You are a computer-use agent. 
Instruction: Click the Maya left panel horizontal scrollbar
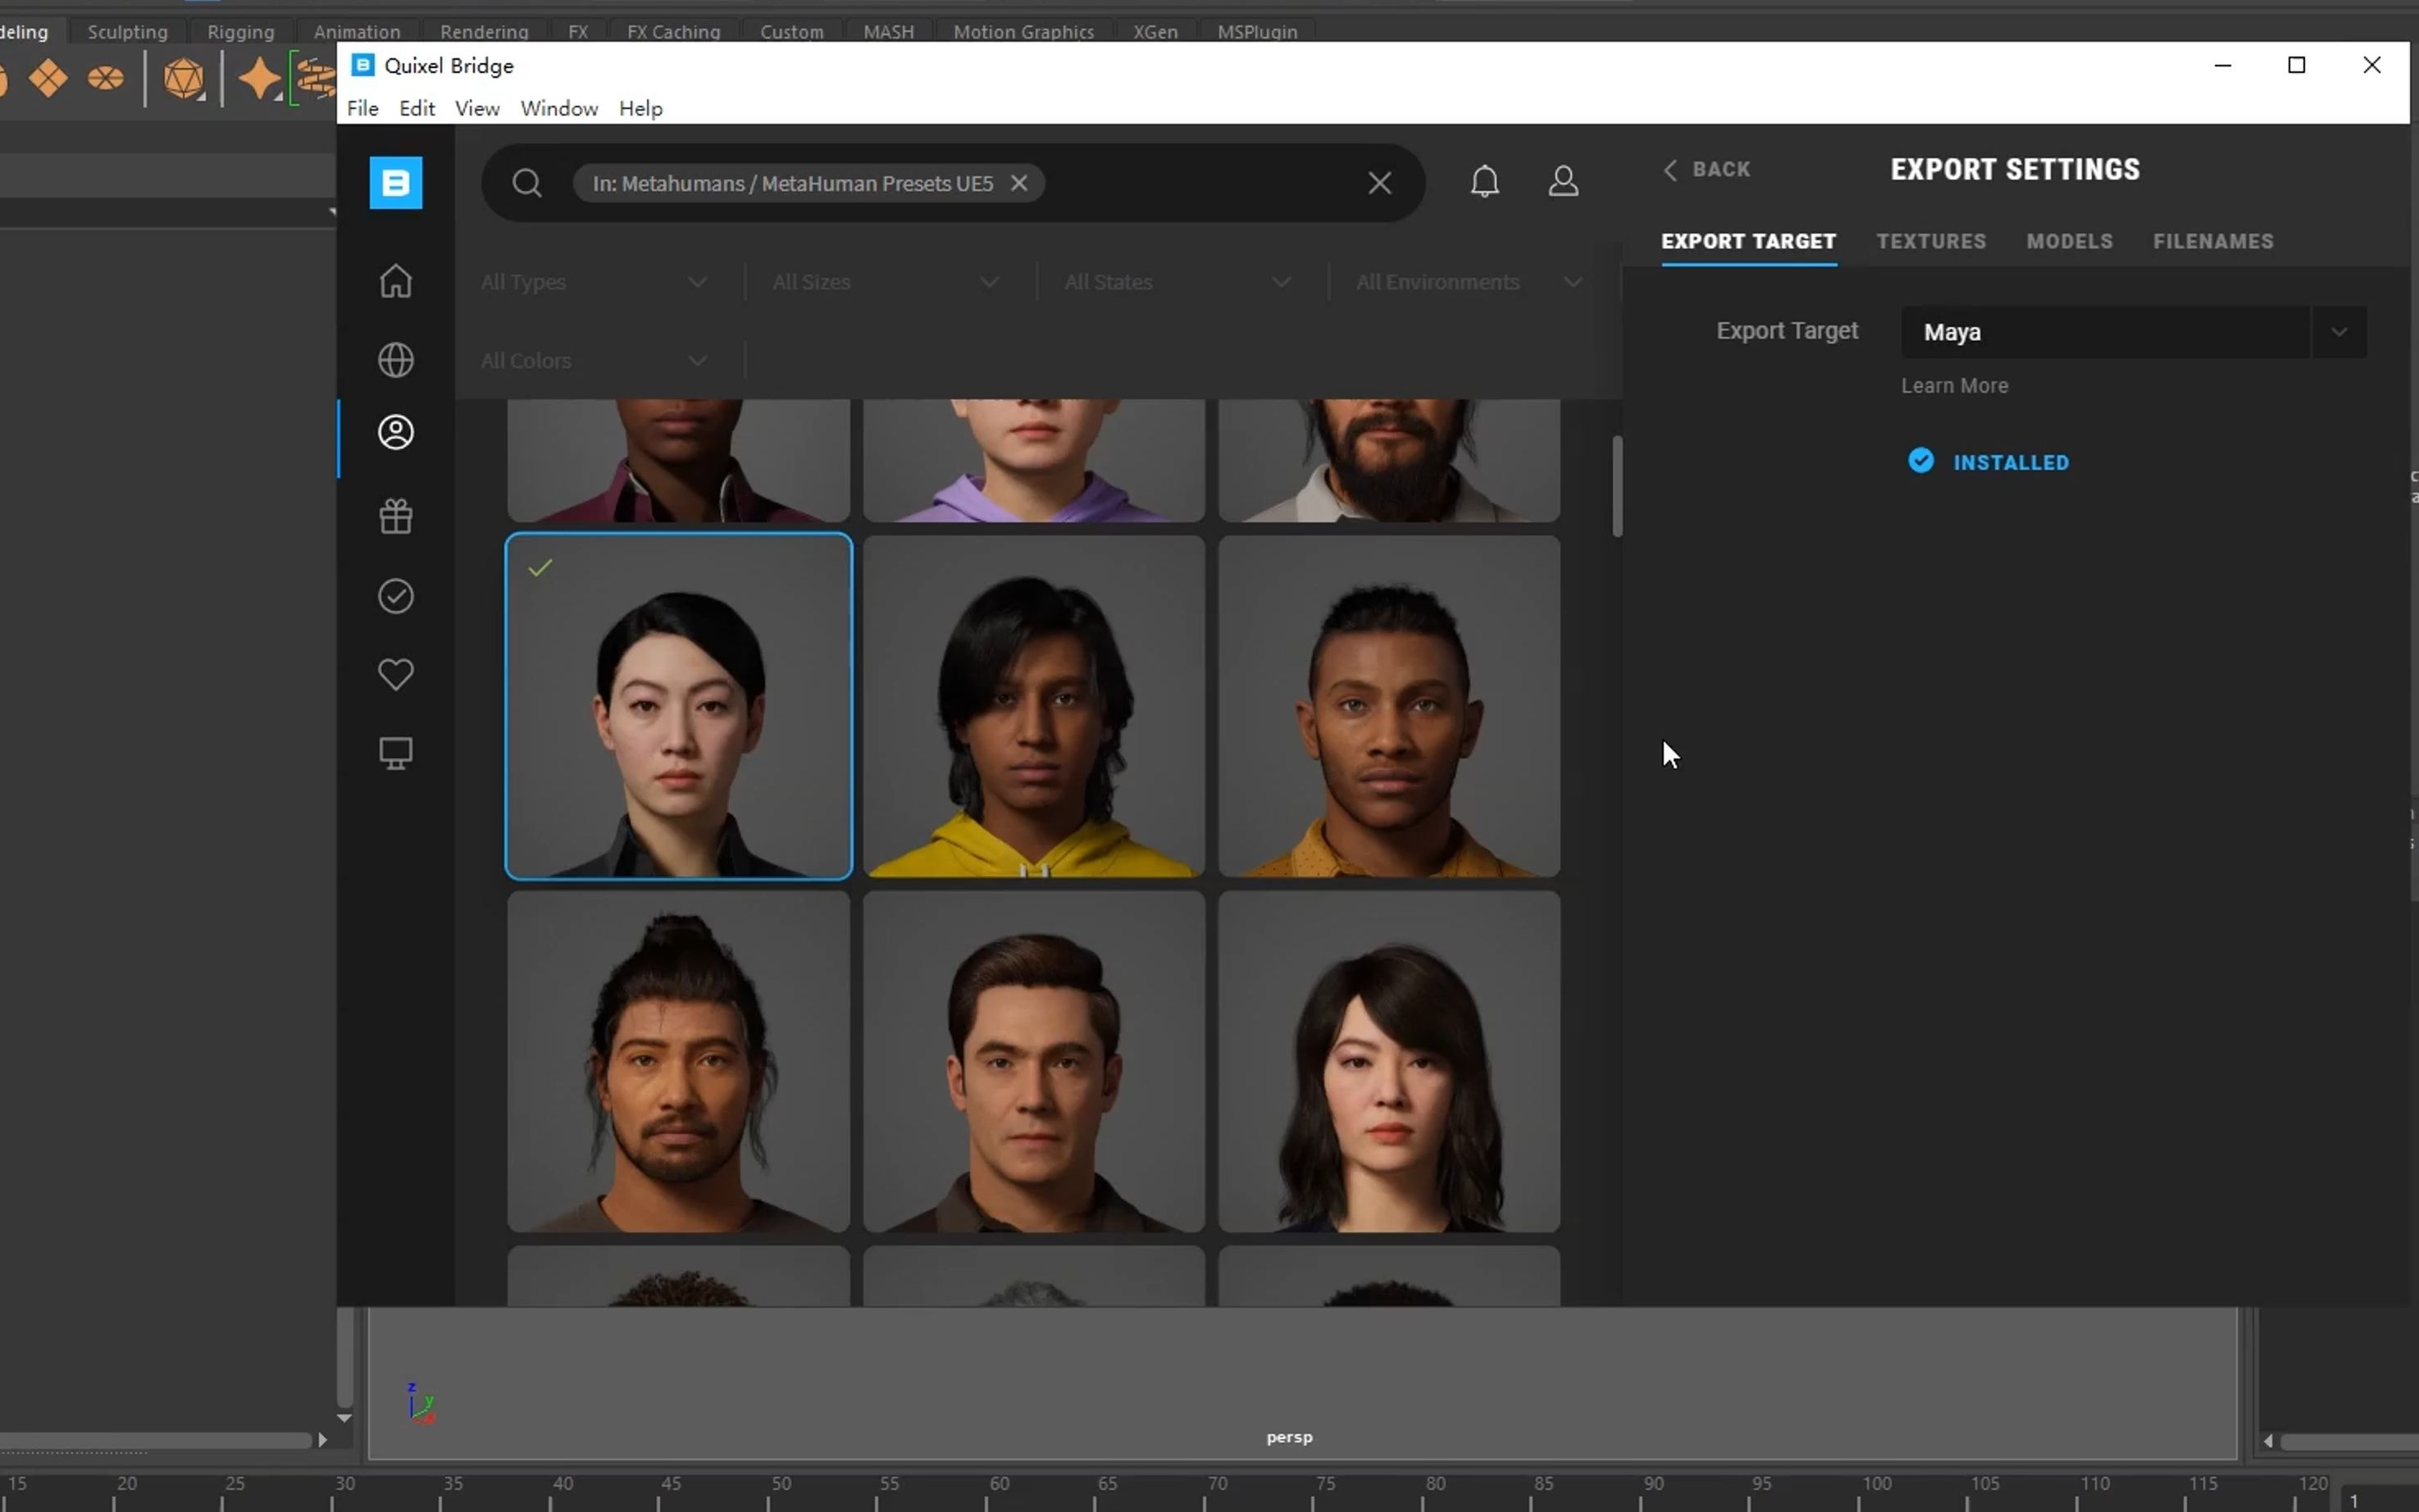(x=156, y=1441)
